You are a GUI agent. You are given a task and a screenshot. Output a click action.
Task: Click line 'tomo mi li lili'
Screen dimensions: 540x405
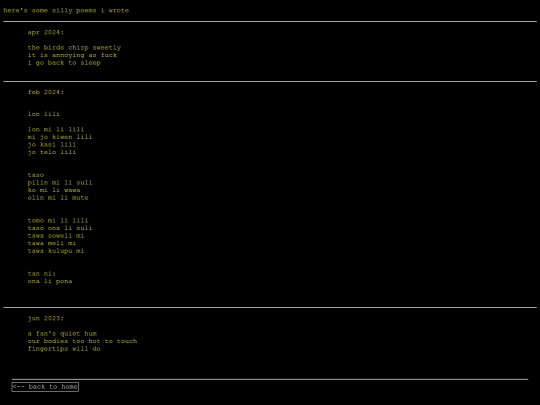coord(58,220)
